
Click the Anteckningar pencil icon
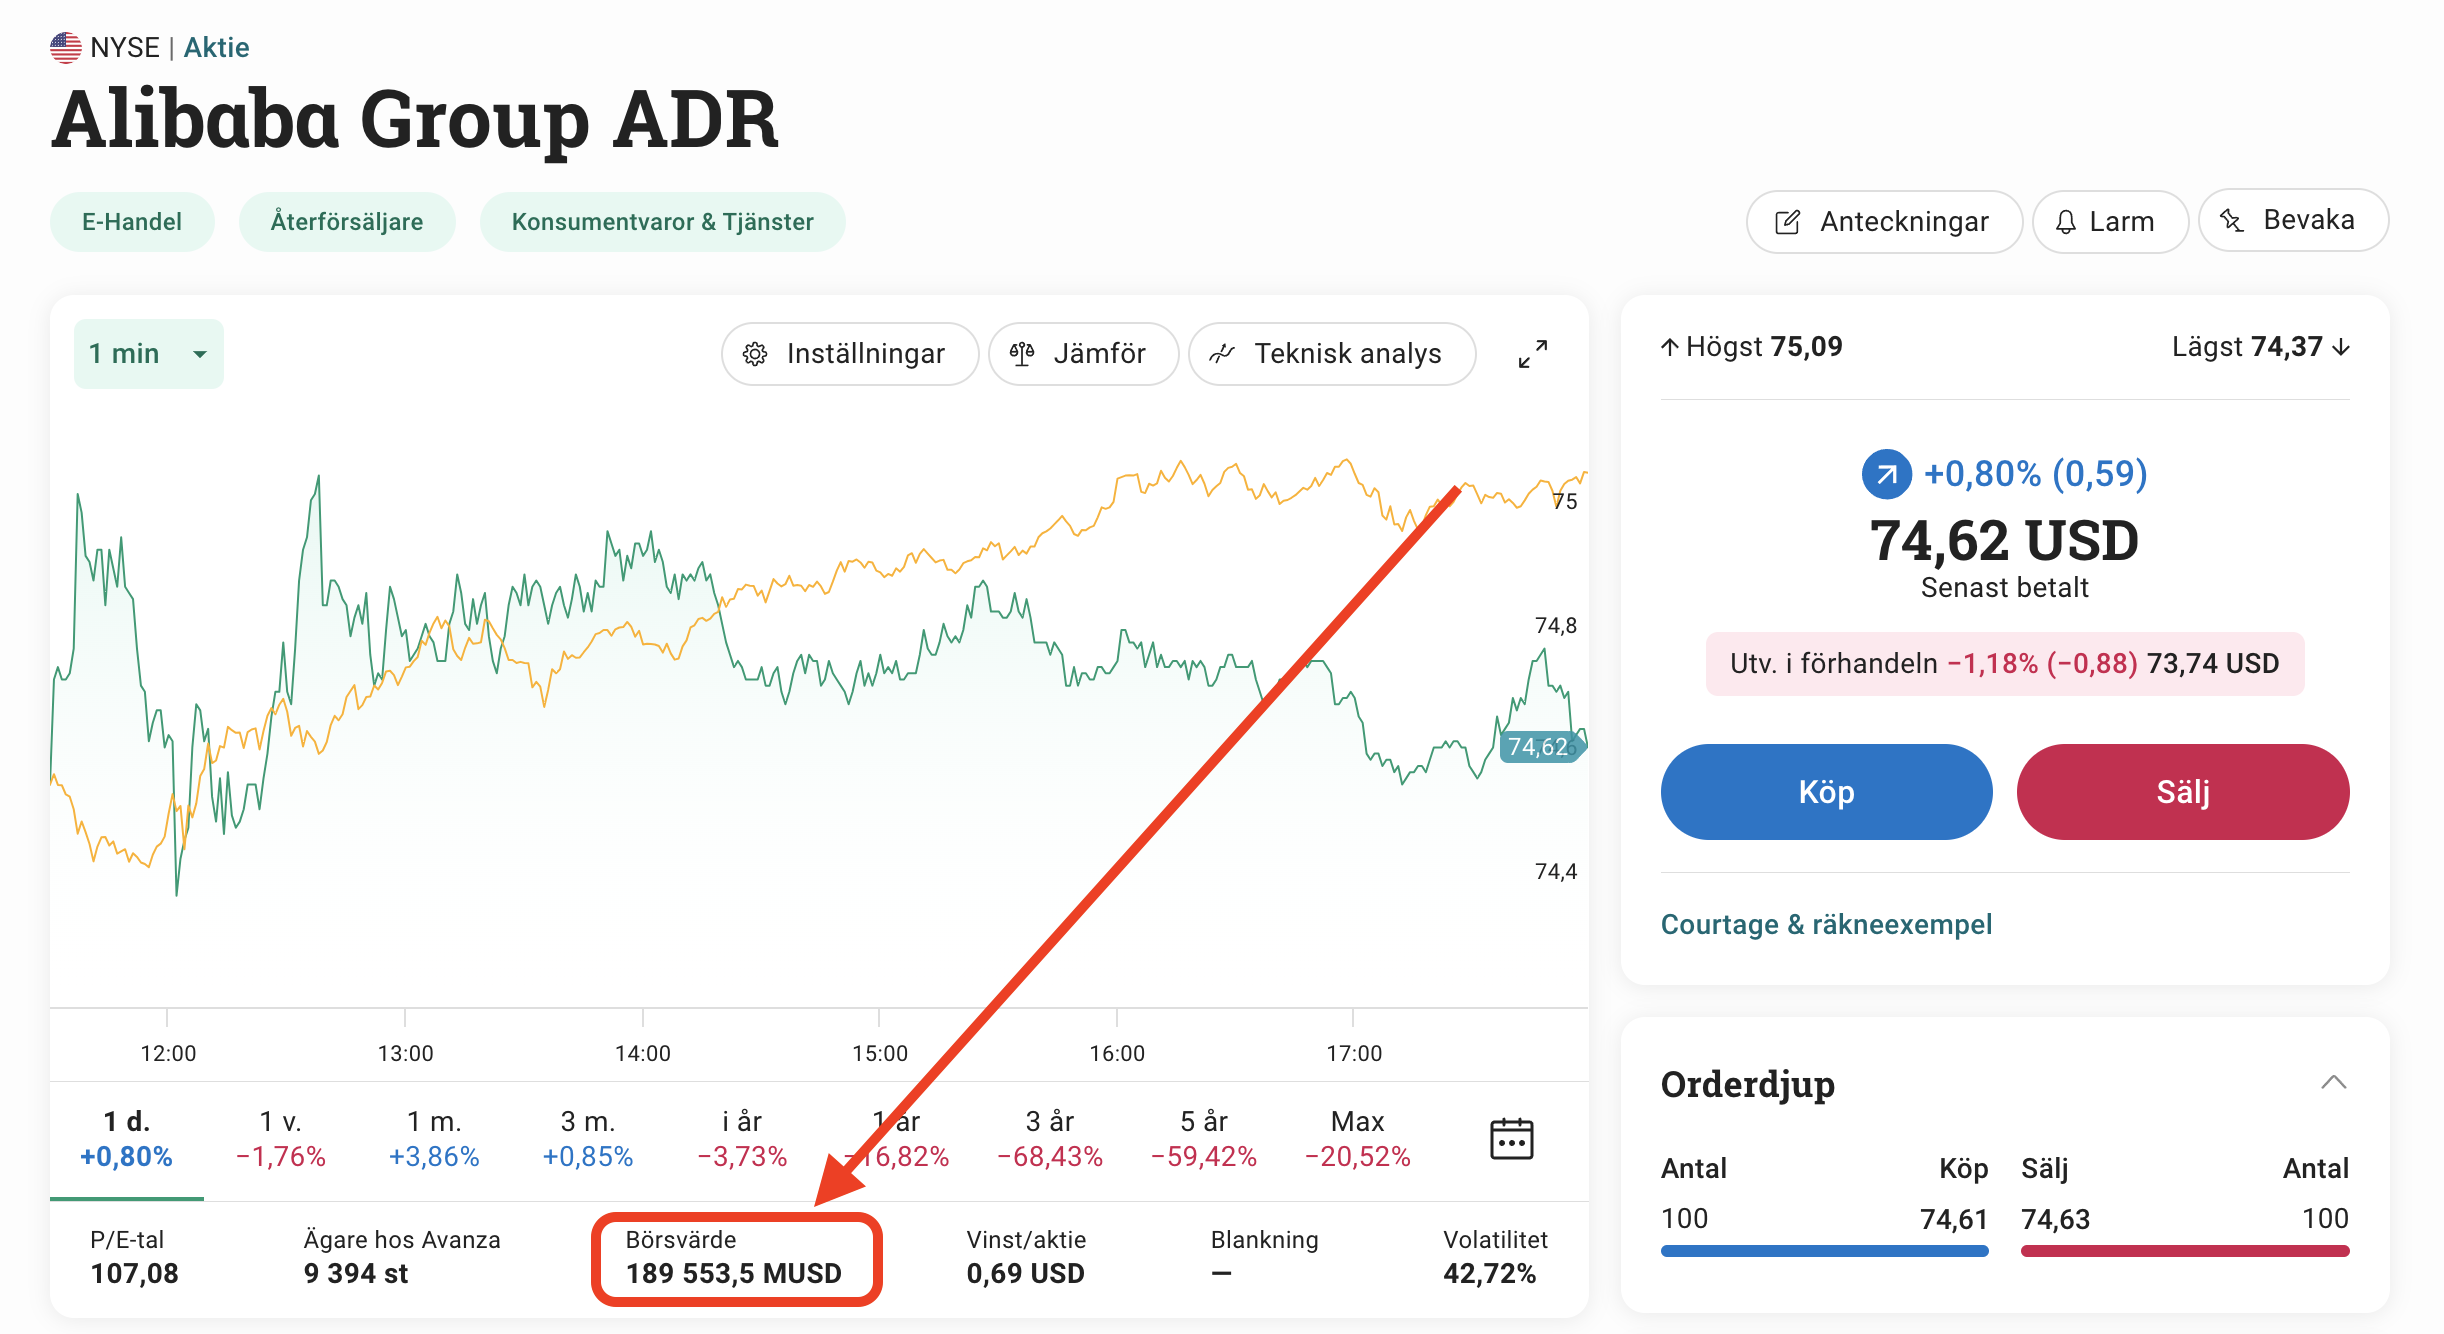[1787, 222]
